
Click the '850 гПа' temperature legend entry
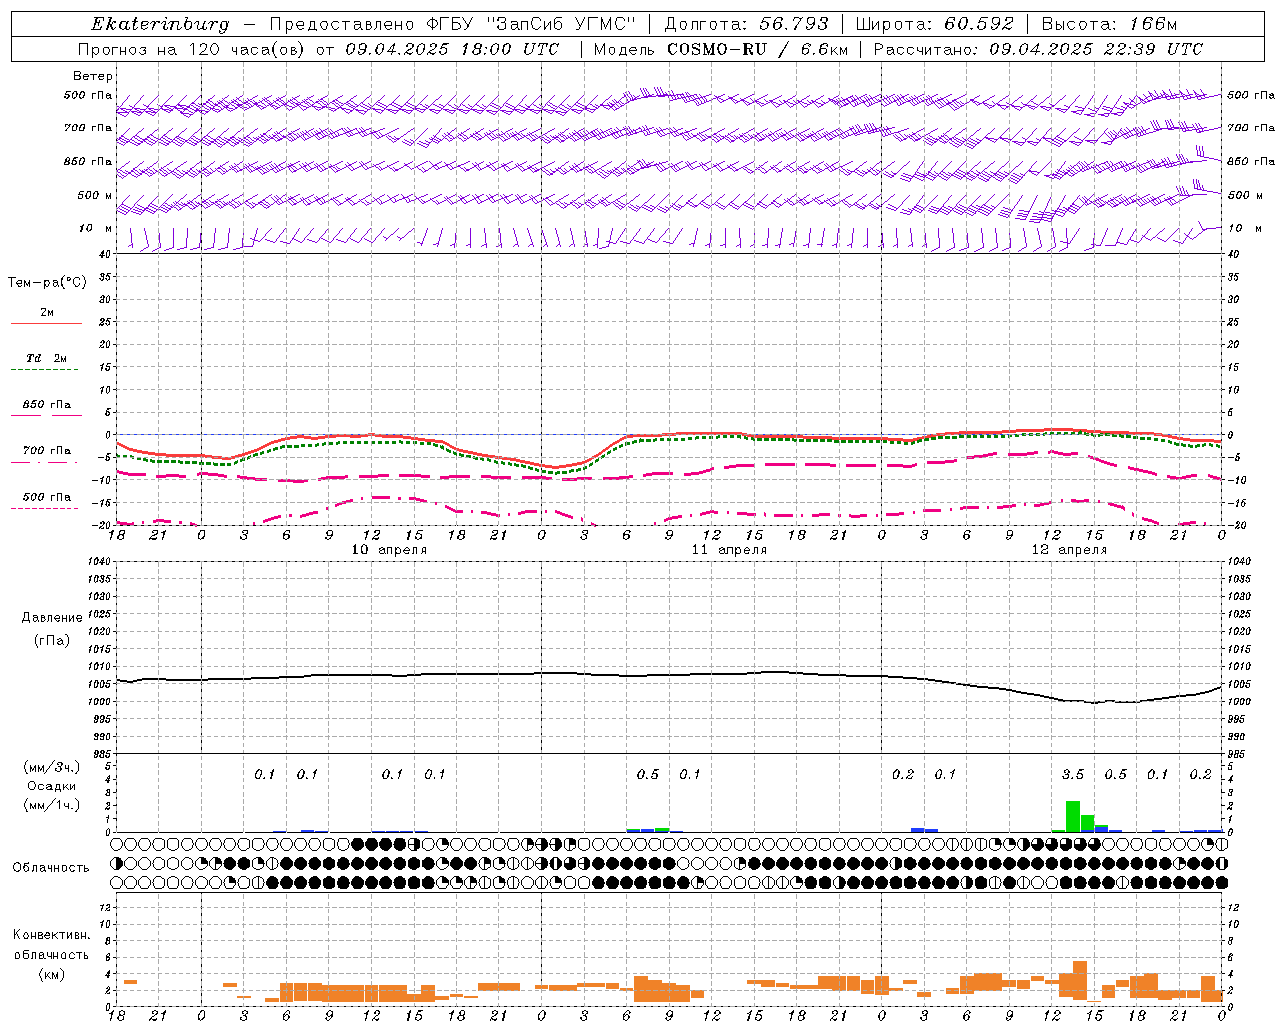[x=47, y=405]
